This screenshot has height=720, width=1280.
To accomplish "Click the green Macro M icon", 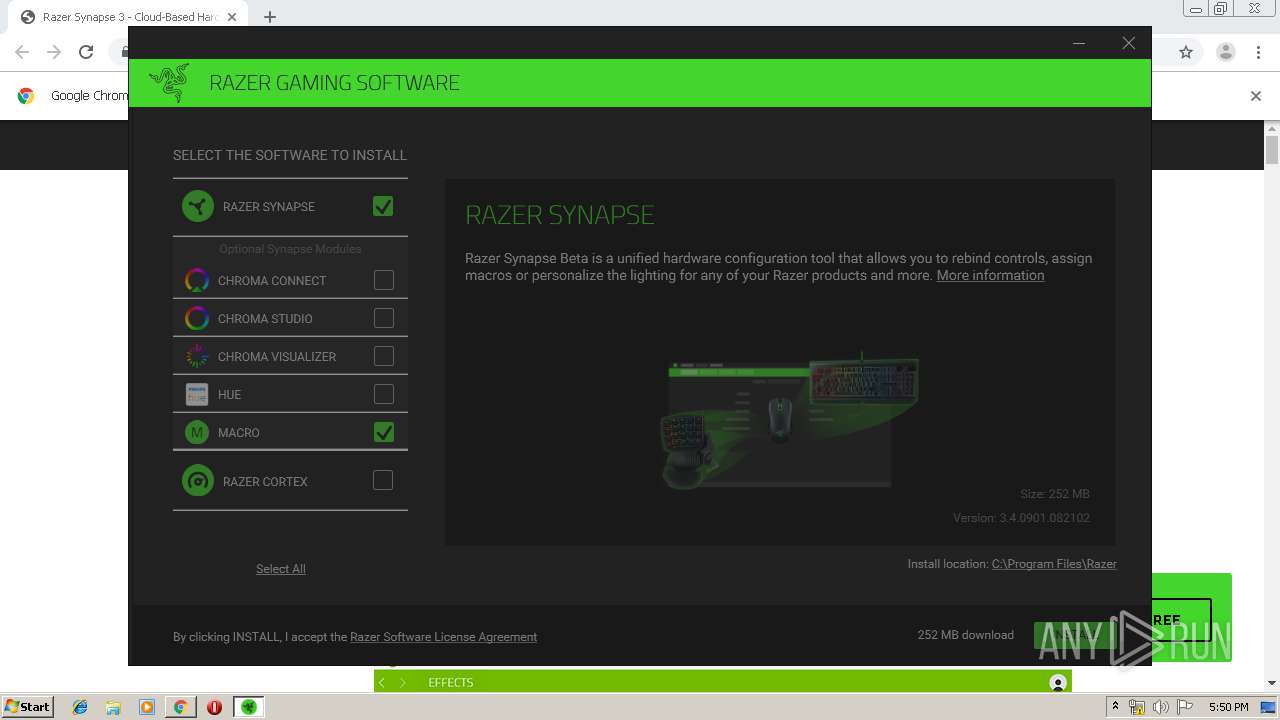I will tap(197, 433).
